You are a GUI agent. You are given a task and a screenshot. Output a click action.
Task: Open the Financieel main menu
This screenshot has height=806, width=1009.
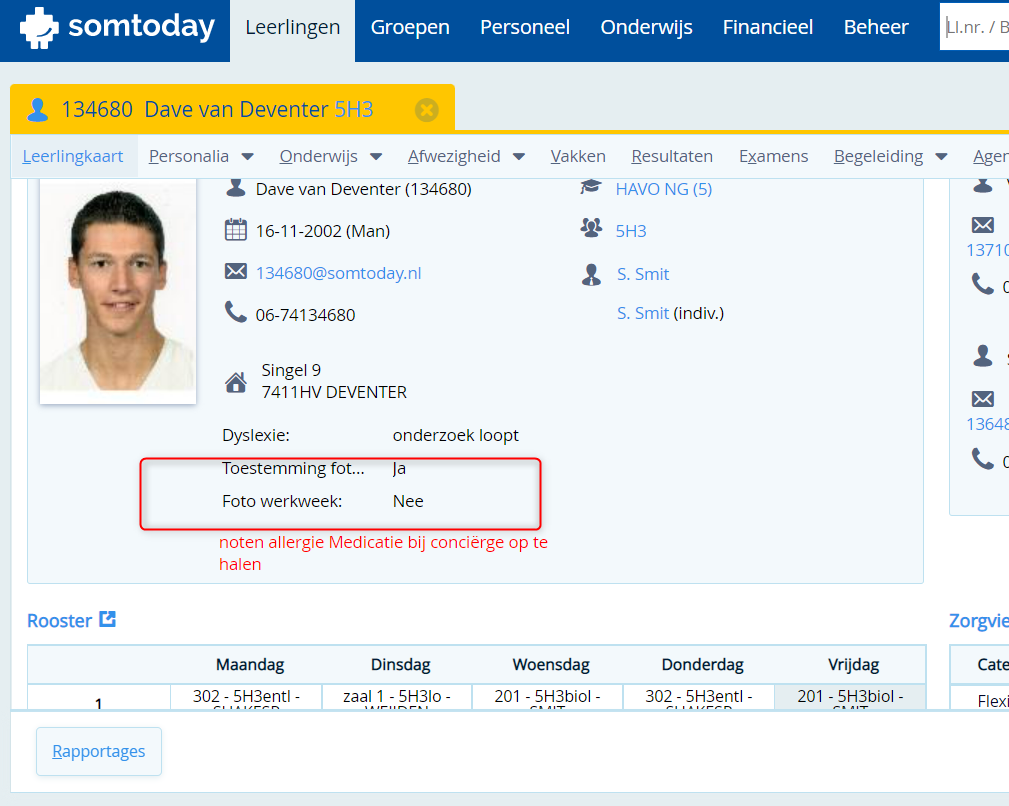[768, 28]
